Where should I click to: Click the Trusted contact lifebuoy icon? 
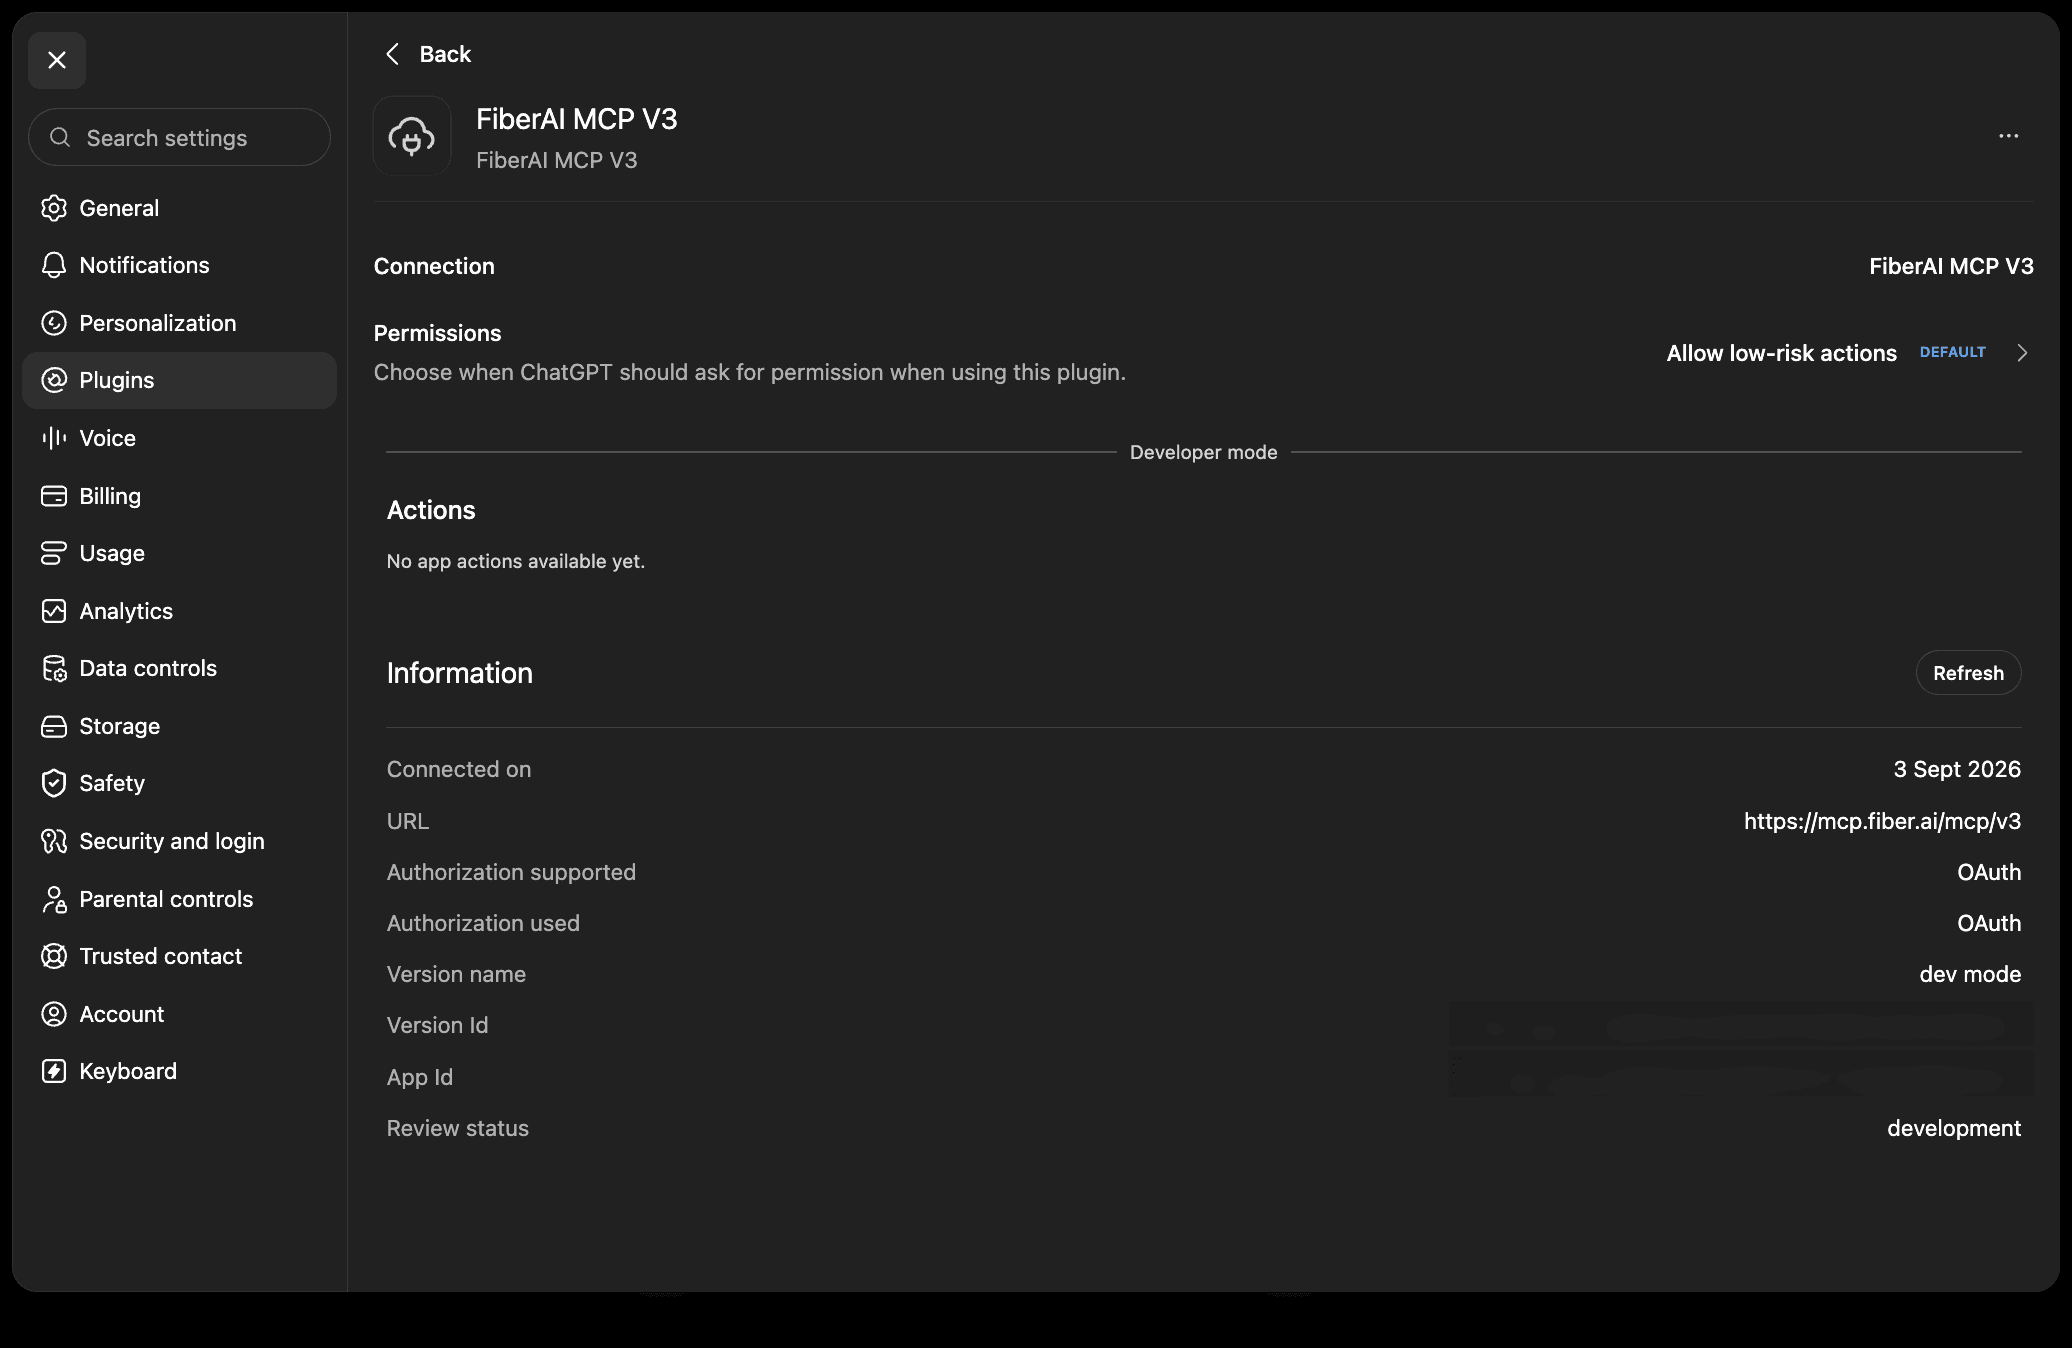click(54, 956)
